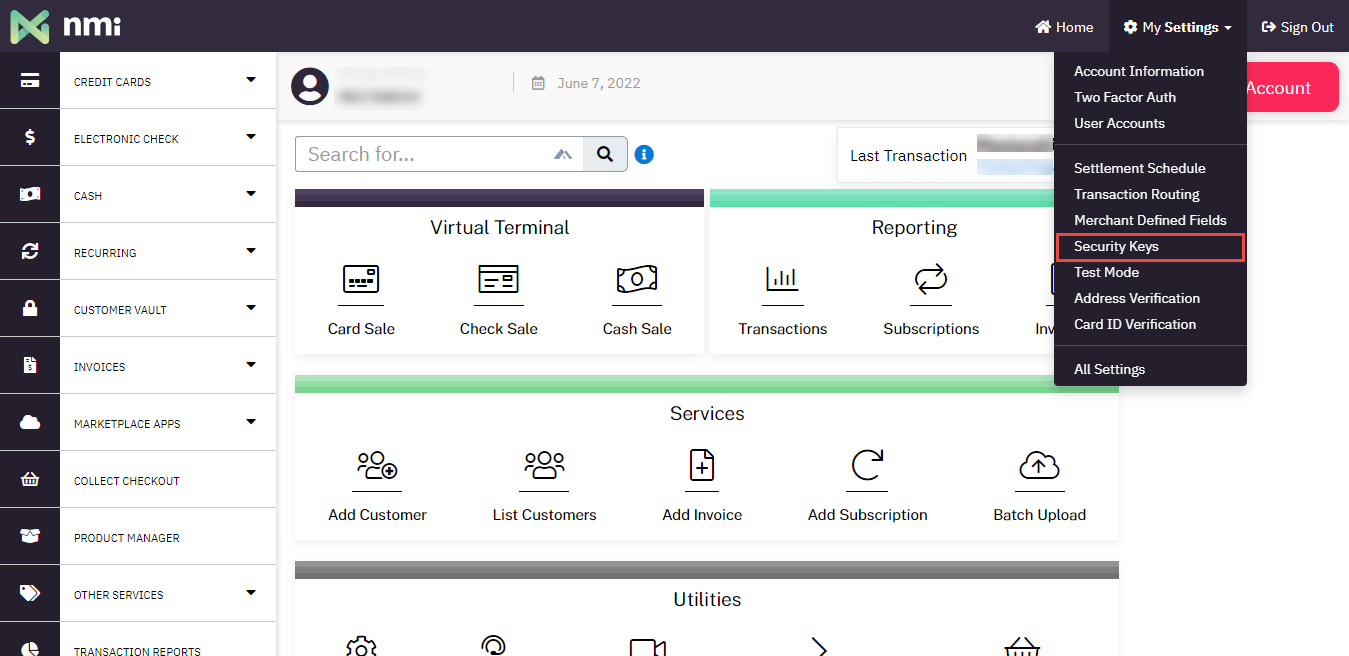Open the List Customers icon
The height and width of the screenshot is (656, 1349).
[x=544, y=467]
